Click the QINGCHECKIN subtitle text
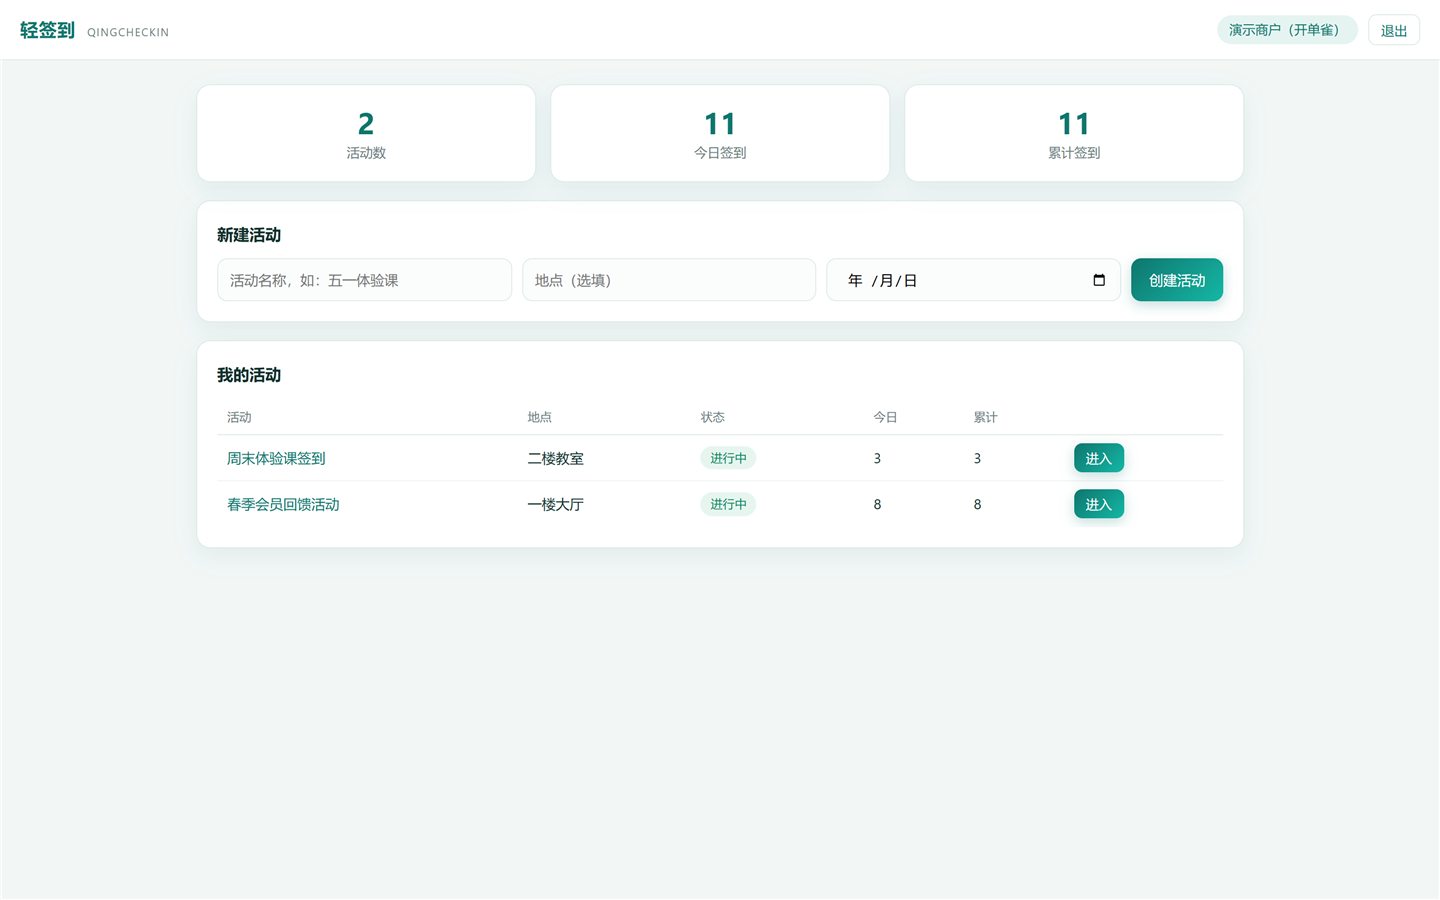The width and height of the screenshot is (1440, 900). pyautogui.click(x=128, y=32)
